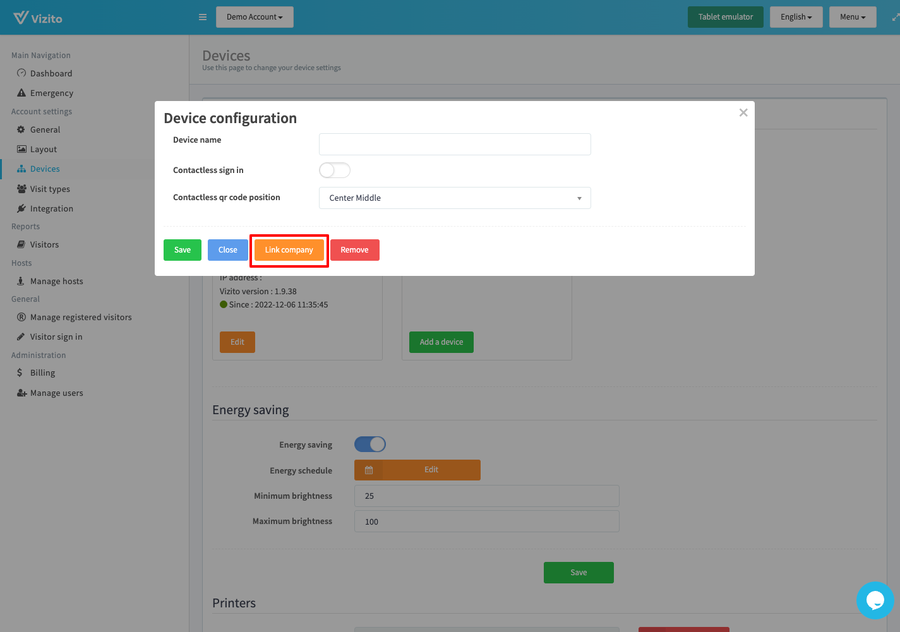Click the hamburger menu icon
Viewport: 900px width, 632px height.
pos(202,17)
